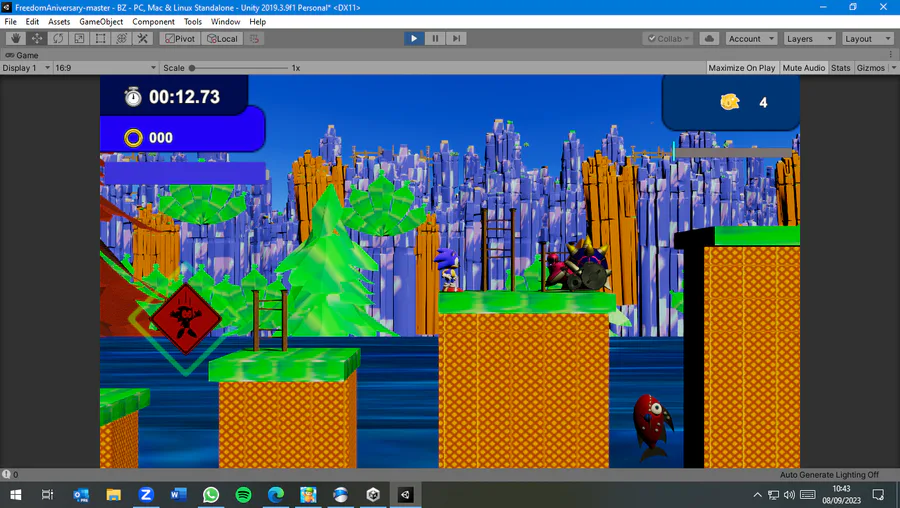Select the Move tool

pos(37,38)
